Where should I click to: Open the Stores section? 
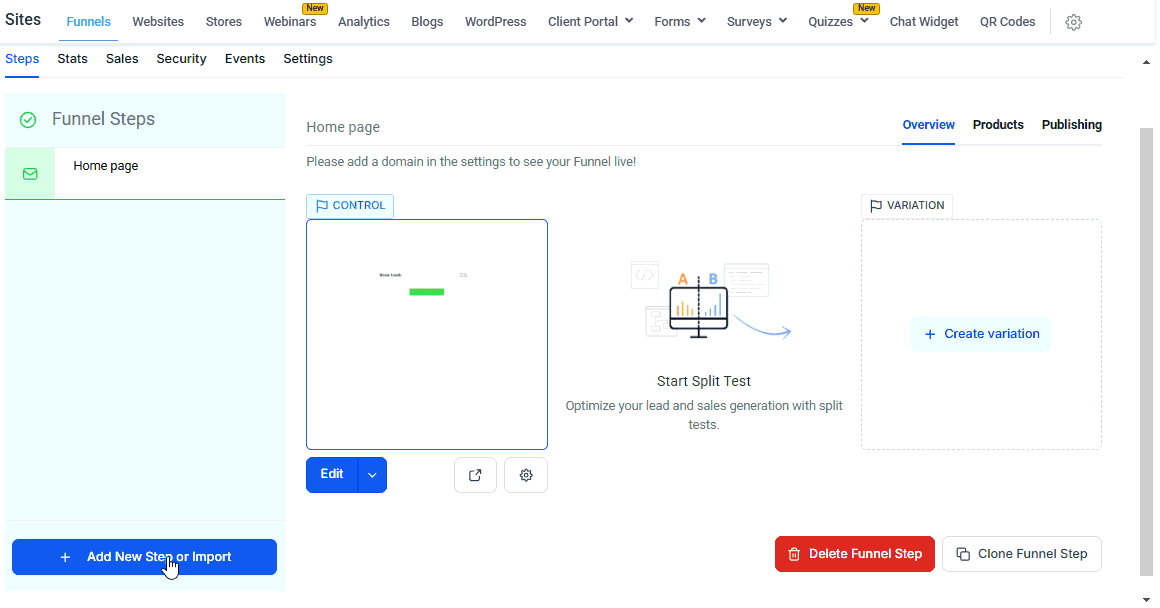pos(223,21)
